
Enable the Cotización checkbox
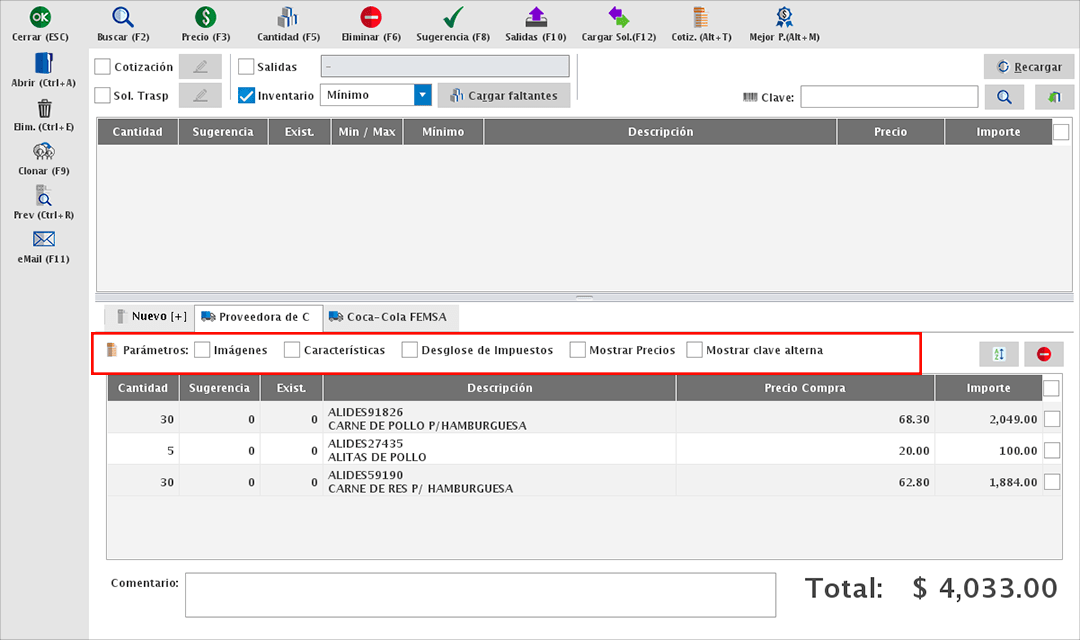103,67
